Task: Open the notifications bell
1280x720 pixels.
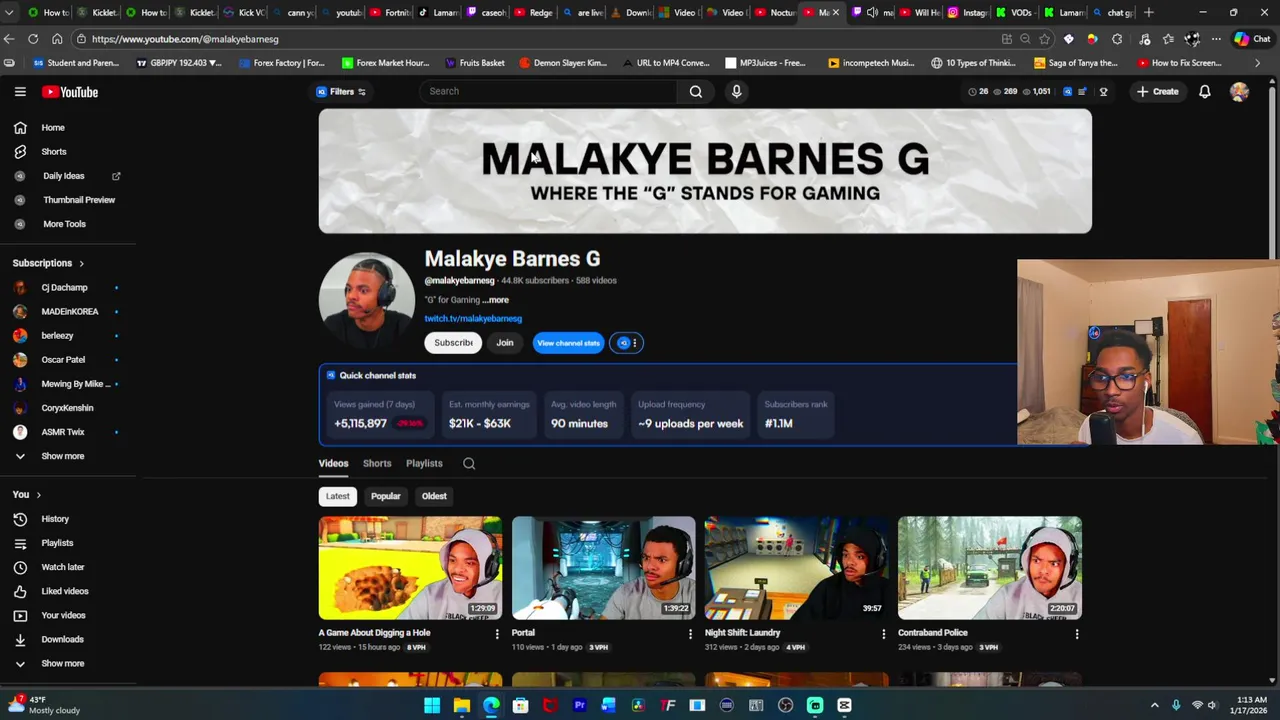Action: (x=1205, y=91)
